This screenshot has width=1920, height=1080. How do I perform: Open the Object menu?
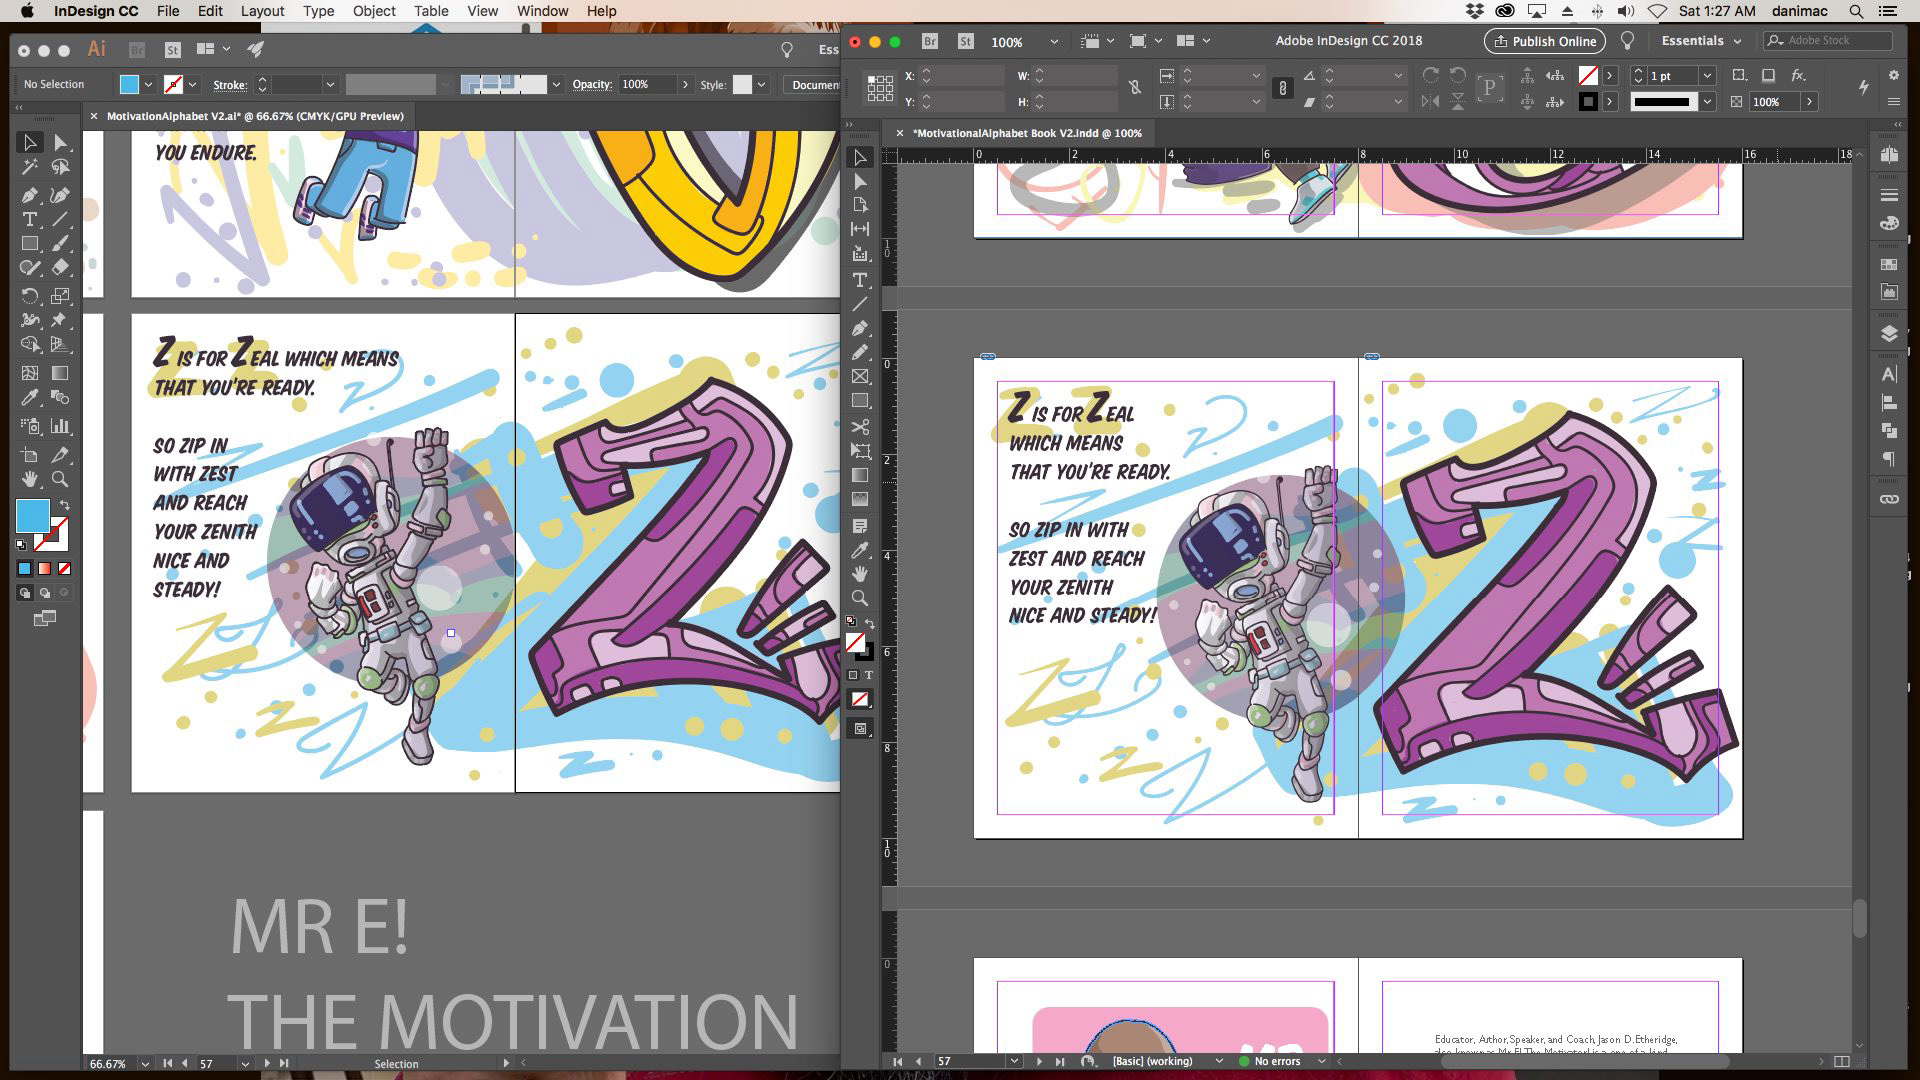[x=374, y=11]
